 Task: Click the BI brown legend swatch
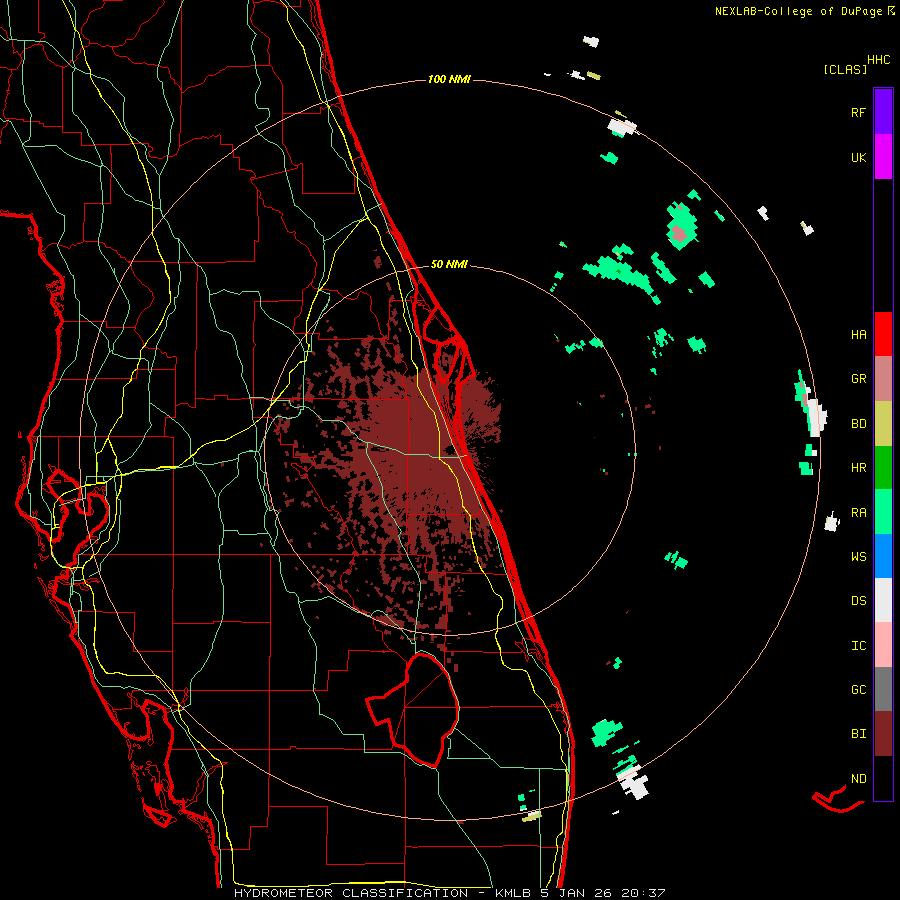pyautogui.click(x=883, y=734)
